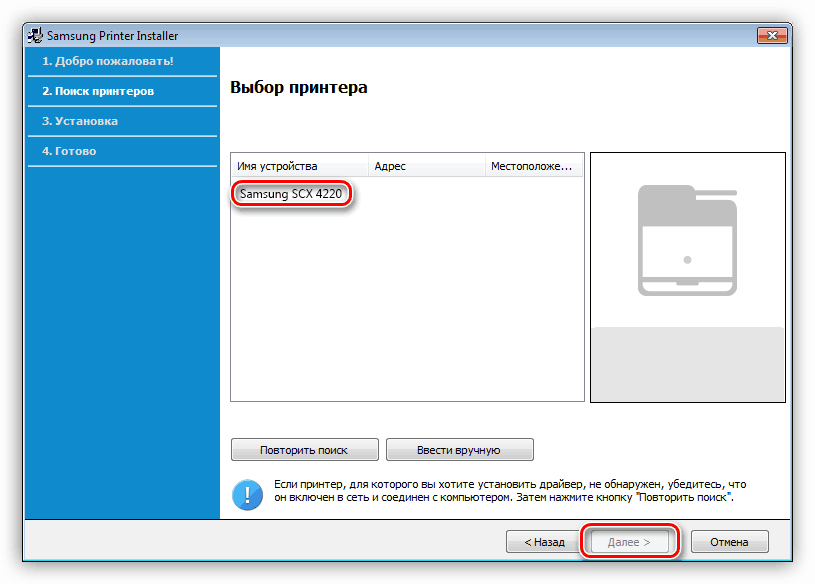815x584 pixels.
Task: Select step '2. Поиск принтеров' in the sidebar
Action: [98, 91]
